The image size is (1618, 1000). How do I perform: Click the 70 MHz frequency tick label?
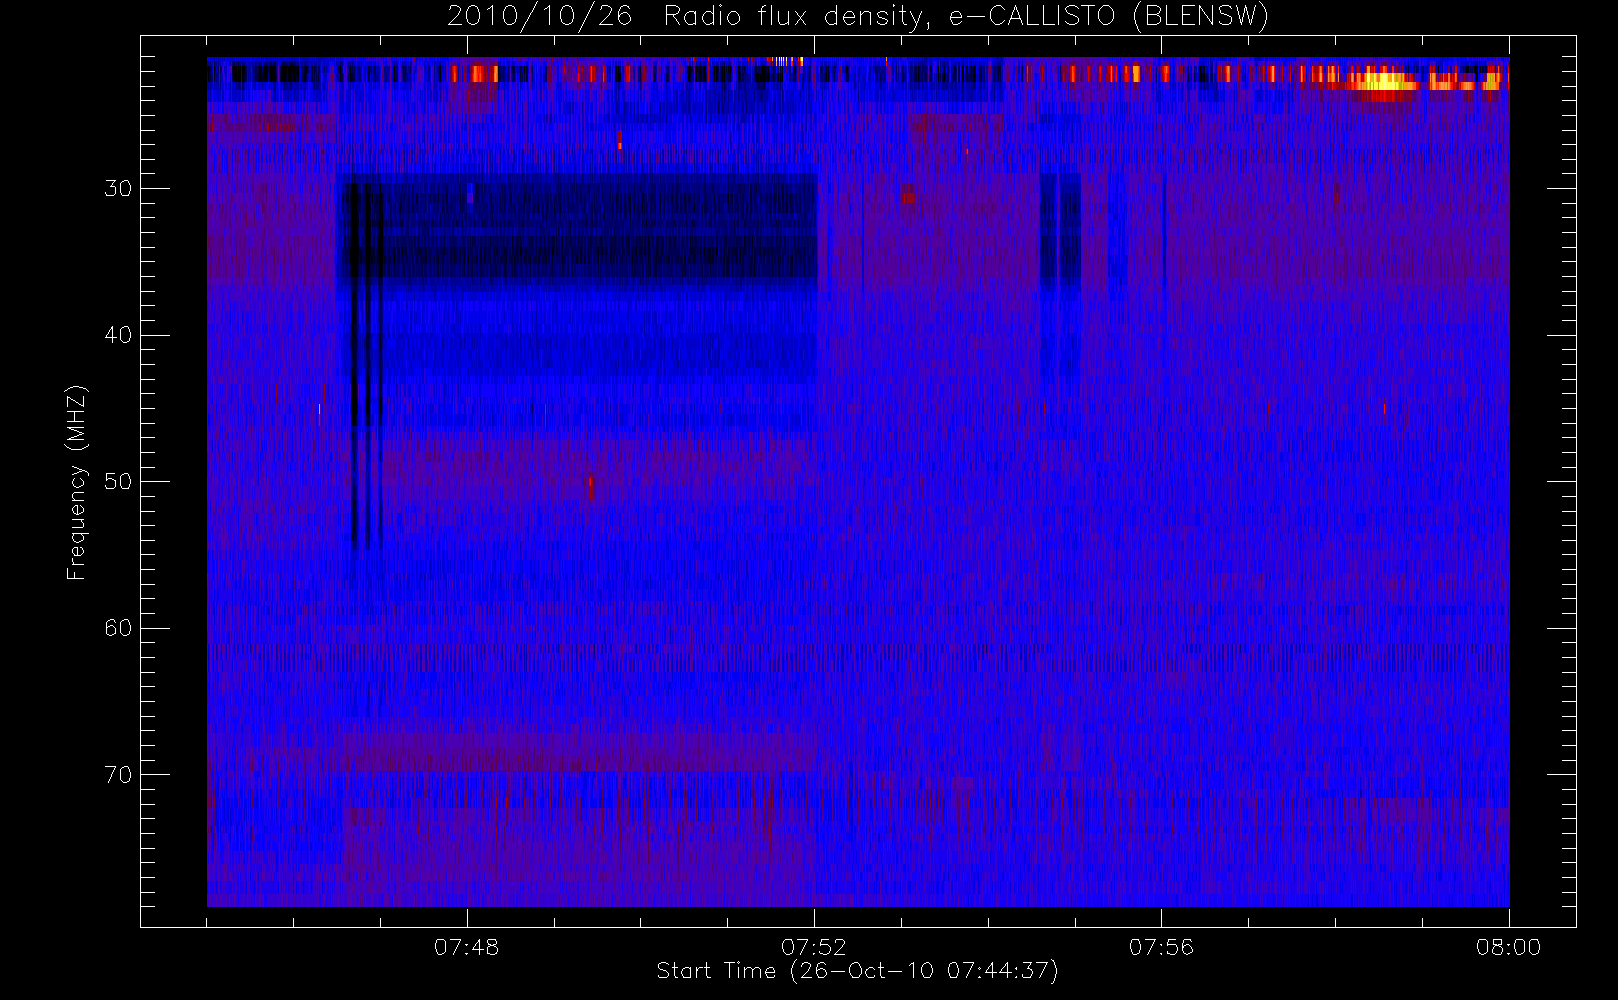point(118,775)
